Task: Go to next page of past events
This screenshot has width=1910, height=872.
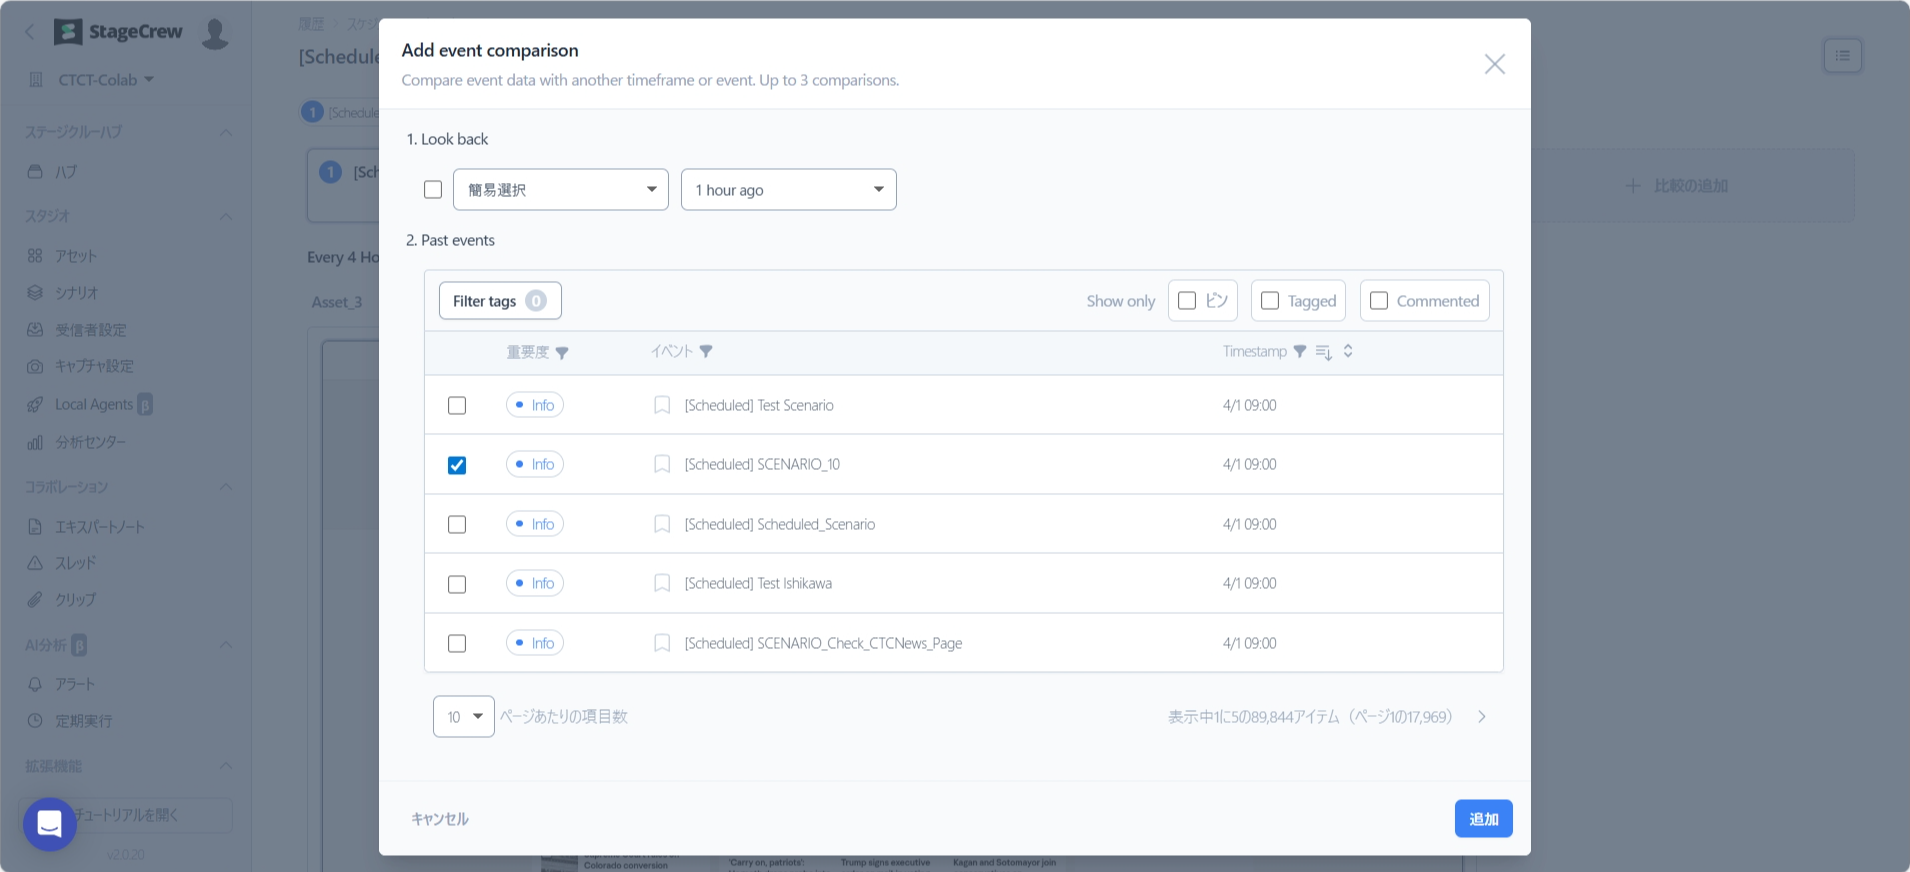Action: click(x=1482, y=717)
